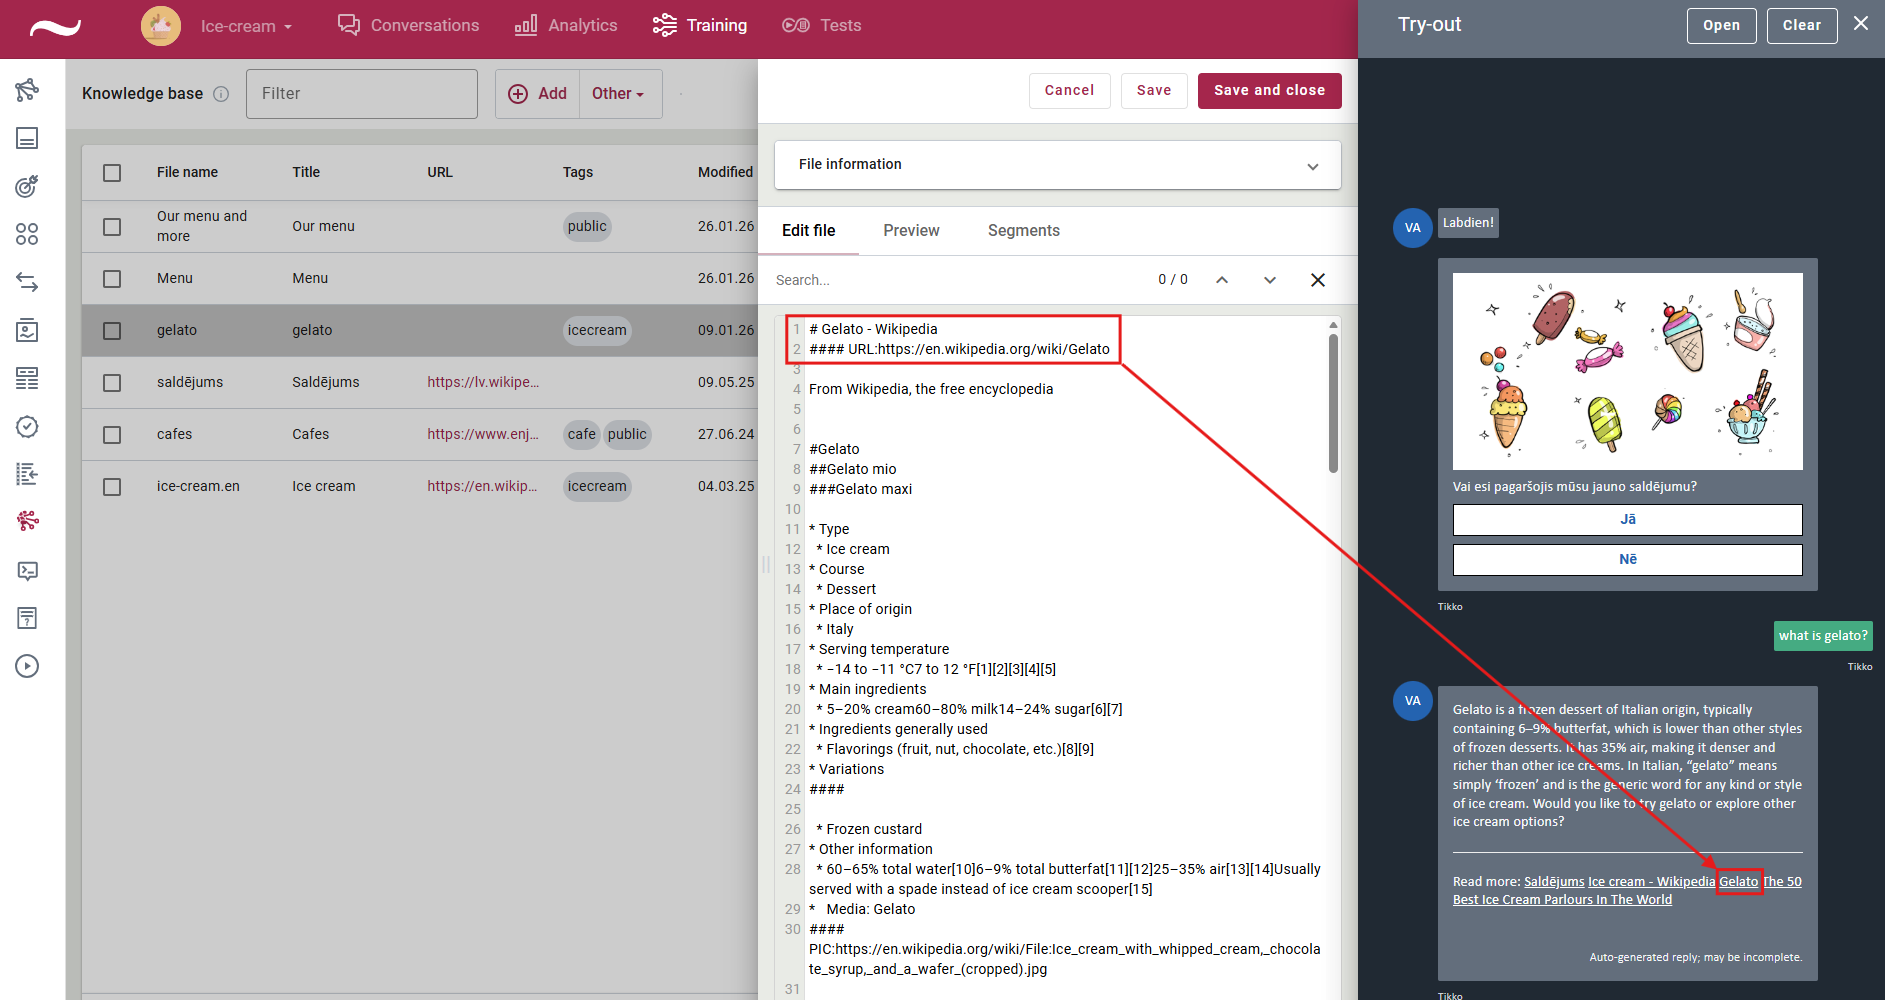
Task: Clear the file search with X icon
Action: [x=1318, y=280]
